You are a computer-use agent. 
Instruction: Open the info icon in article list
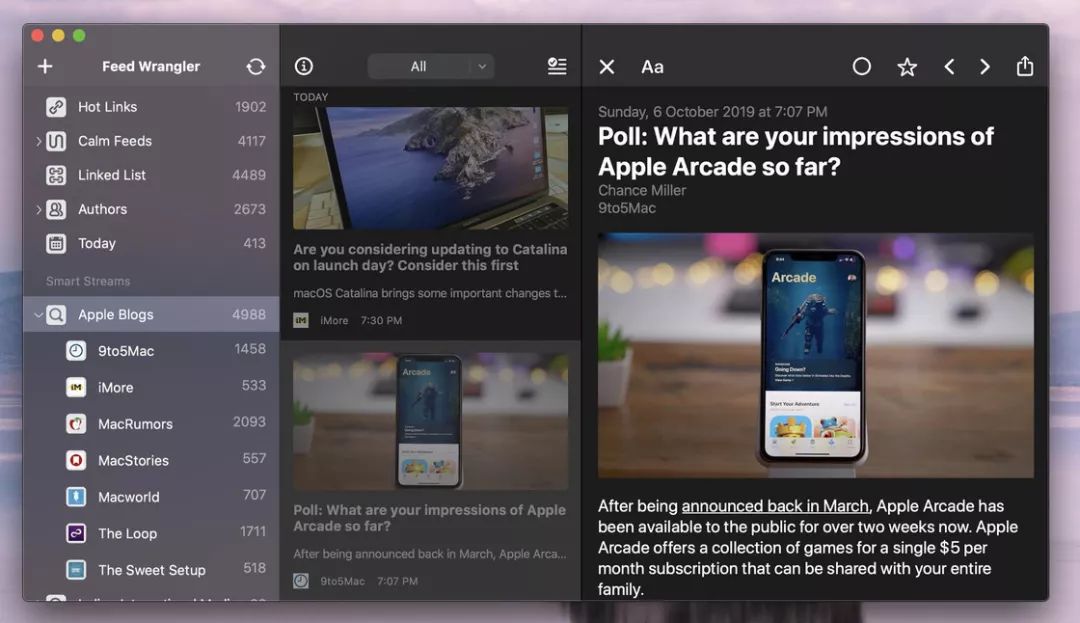[304, 66]
